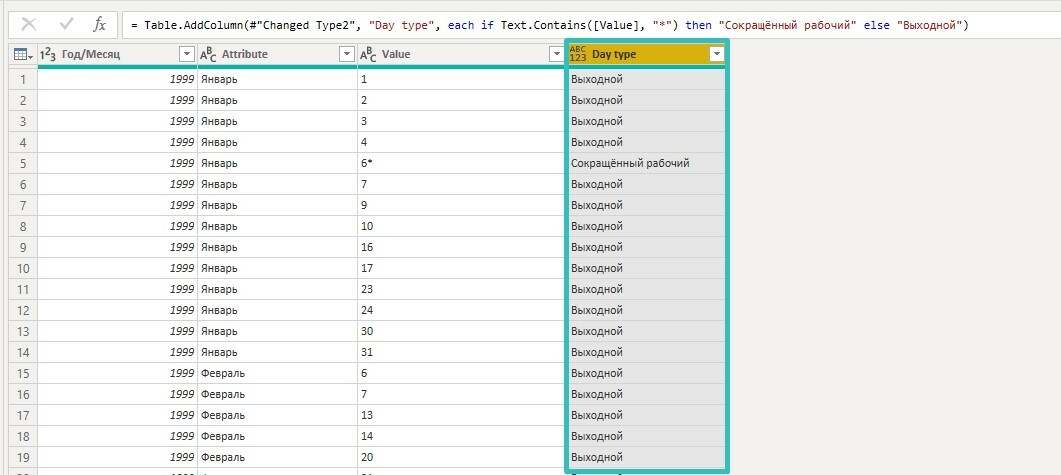Viewport: 1061px width, 475px height.
Task: Select the Day type column header
Action: point(646,55)
